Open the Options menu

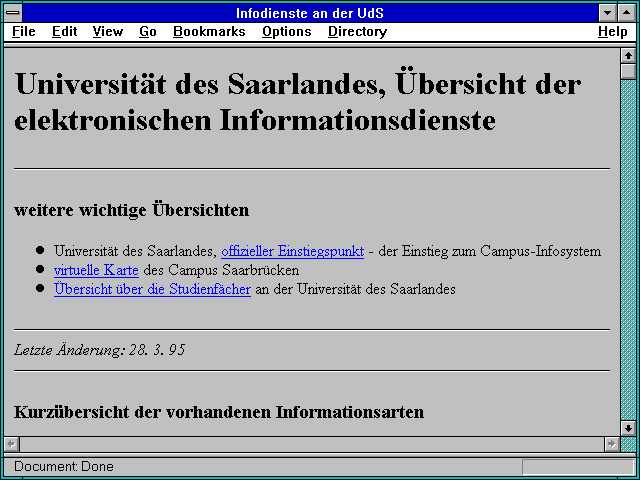[287, 32]
